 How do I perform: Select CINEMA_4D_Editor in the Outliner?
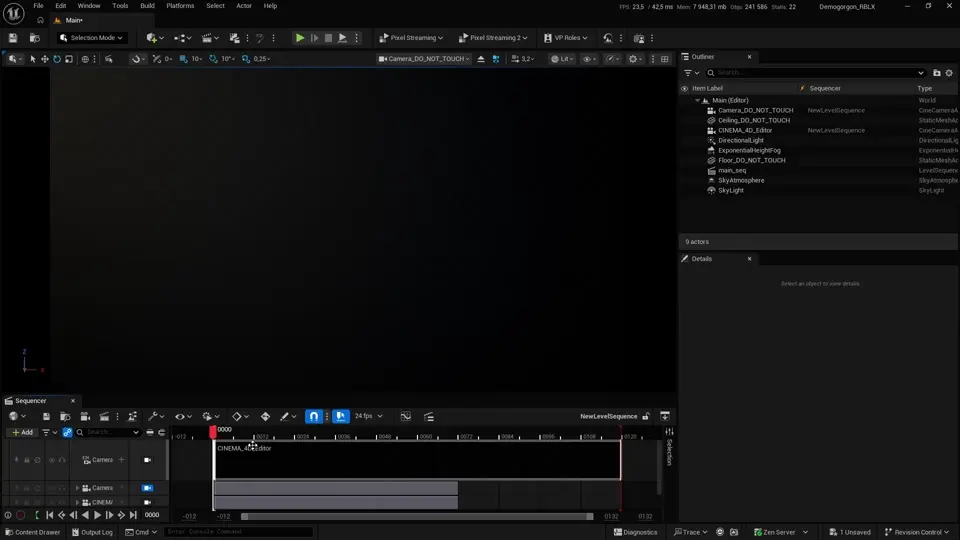coord(744,130)
